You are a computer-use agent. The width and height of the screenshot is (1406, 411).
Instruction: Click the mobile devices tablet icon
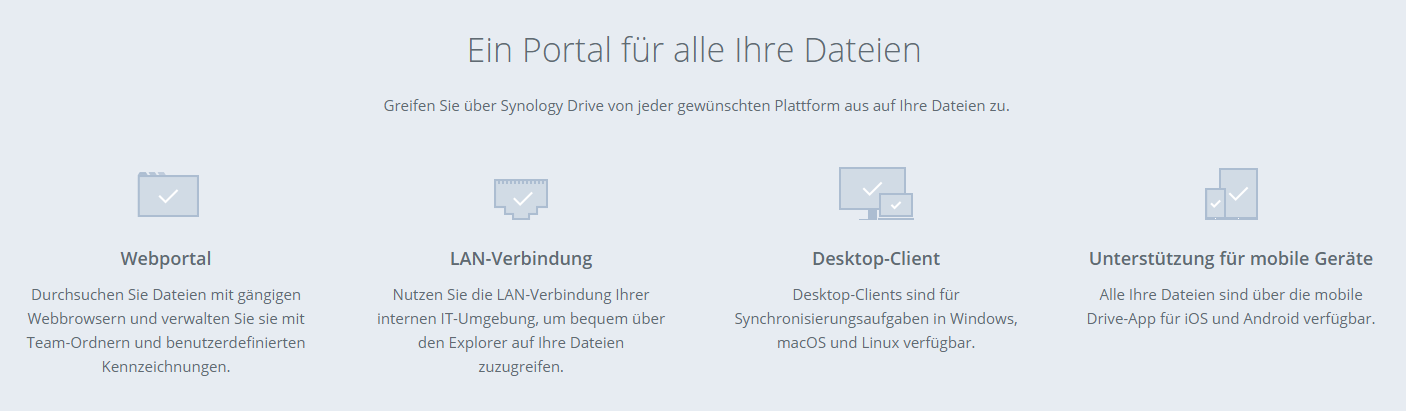(x=1231, y=194)
